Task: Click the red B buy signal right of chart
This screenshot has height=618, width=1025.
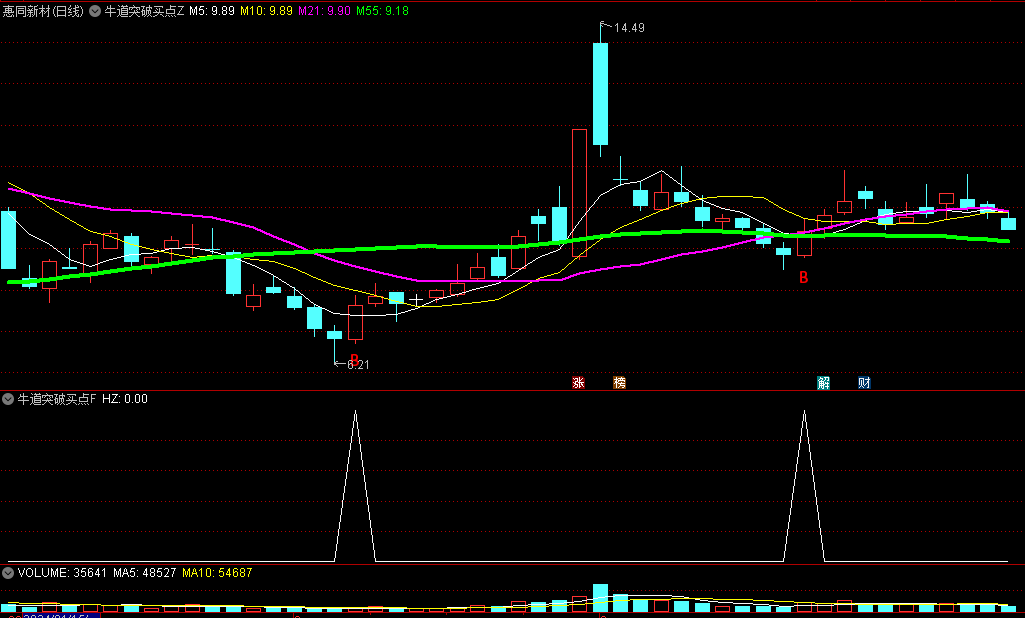Action: click(x=803, y=278)
